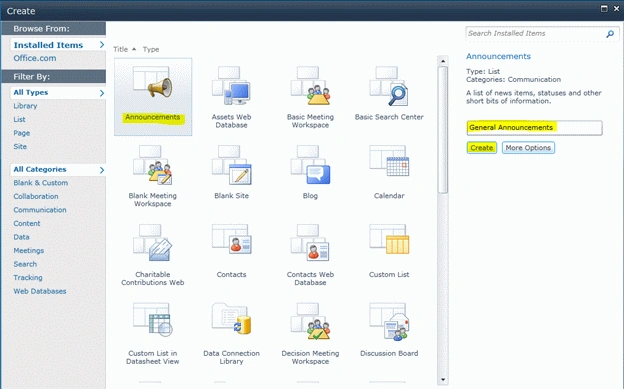Filter by Page type
The height and width of the screenshot is (389, 624).
[x=21, y=133]
